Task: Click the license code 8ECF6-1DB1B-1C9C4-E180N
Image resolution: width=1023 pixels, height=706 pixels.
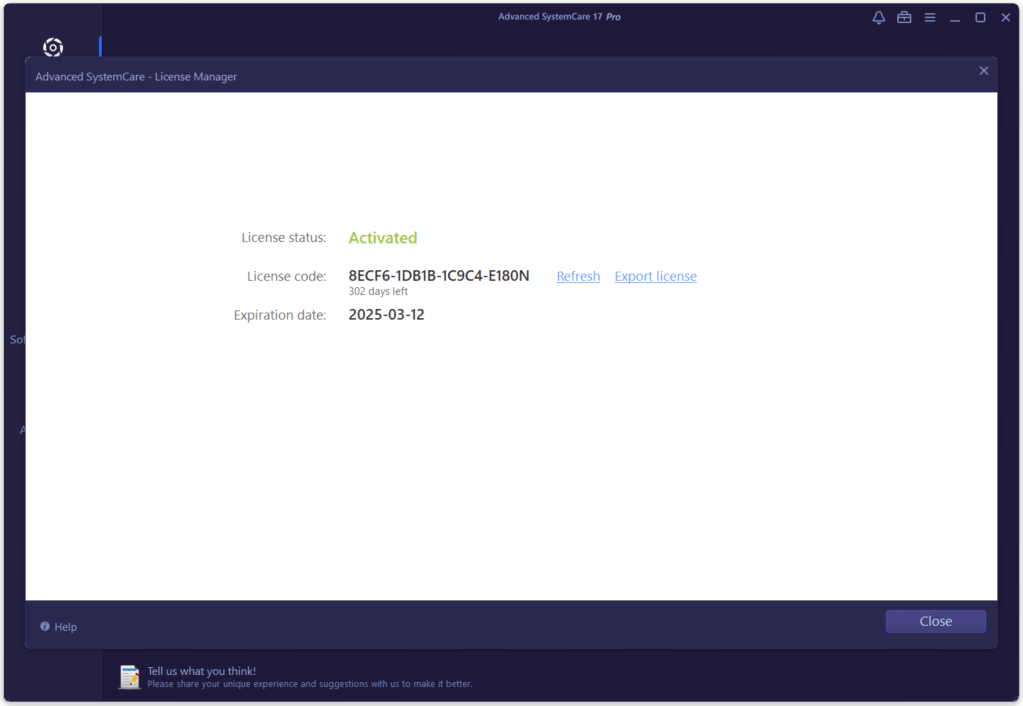Action: pos(439,276)
